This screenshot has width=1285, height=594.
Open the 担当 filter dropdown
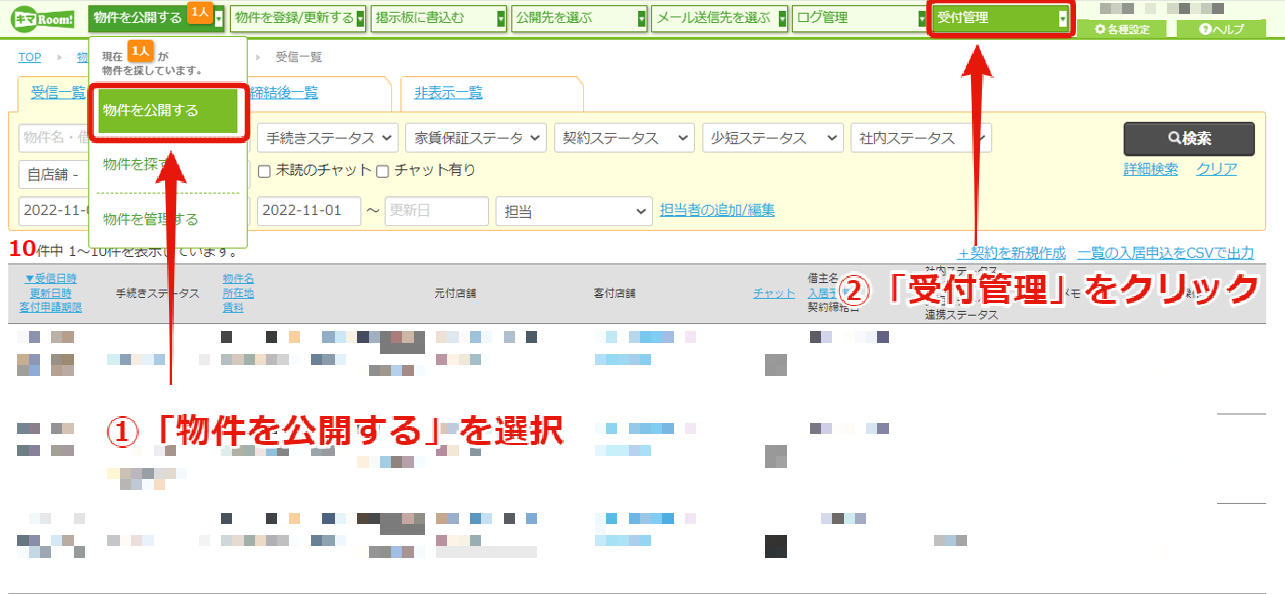(575, 211)
